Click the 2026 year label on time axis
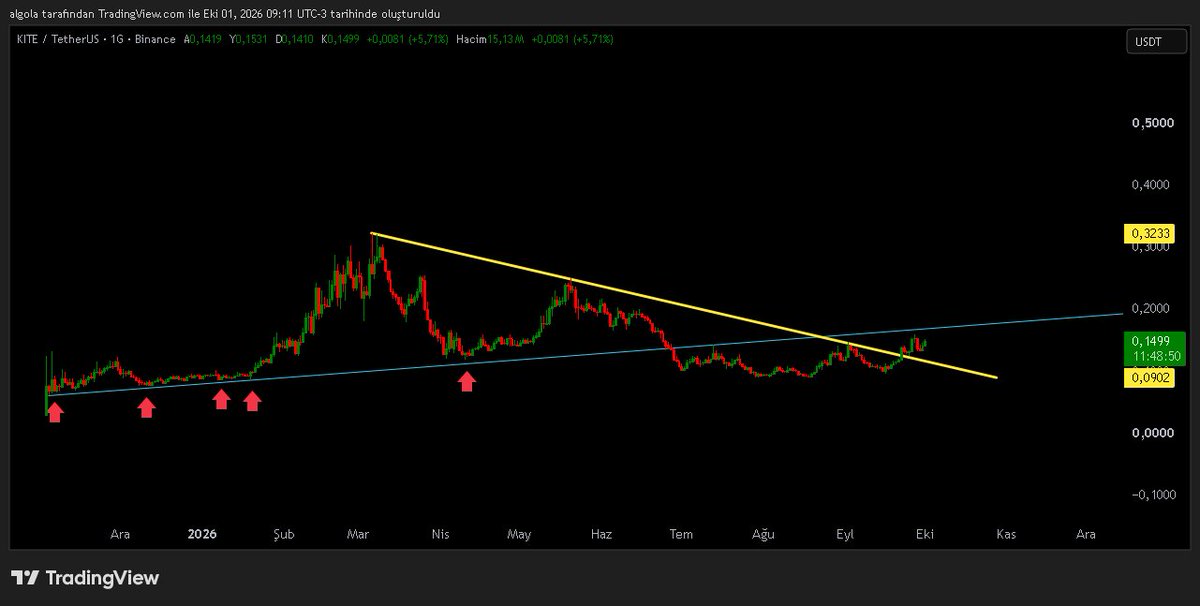The image size is (1200, 606). pos(202,534)
